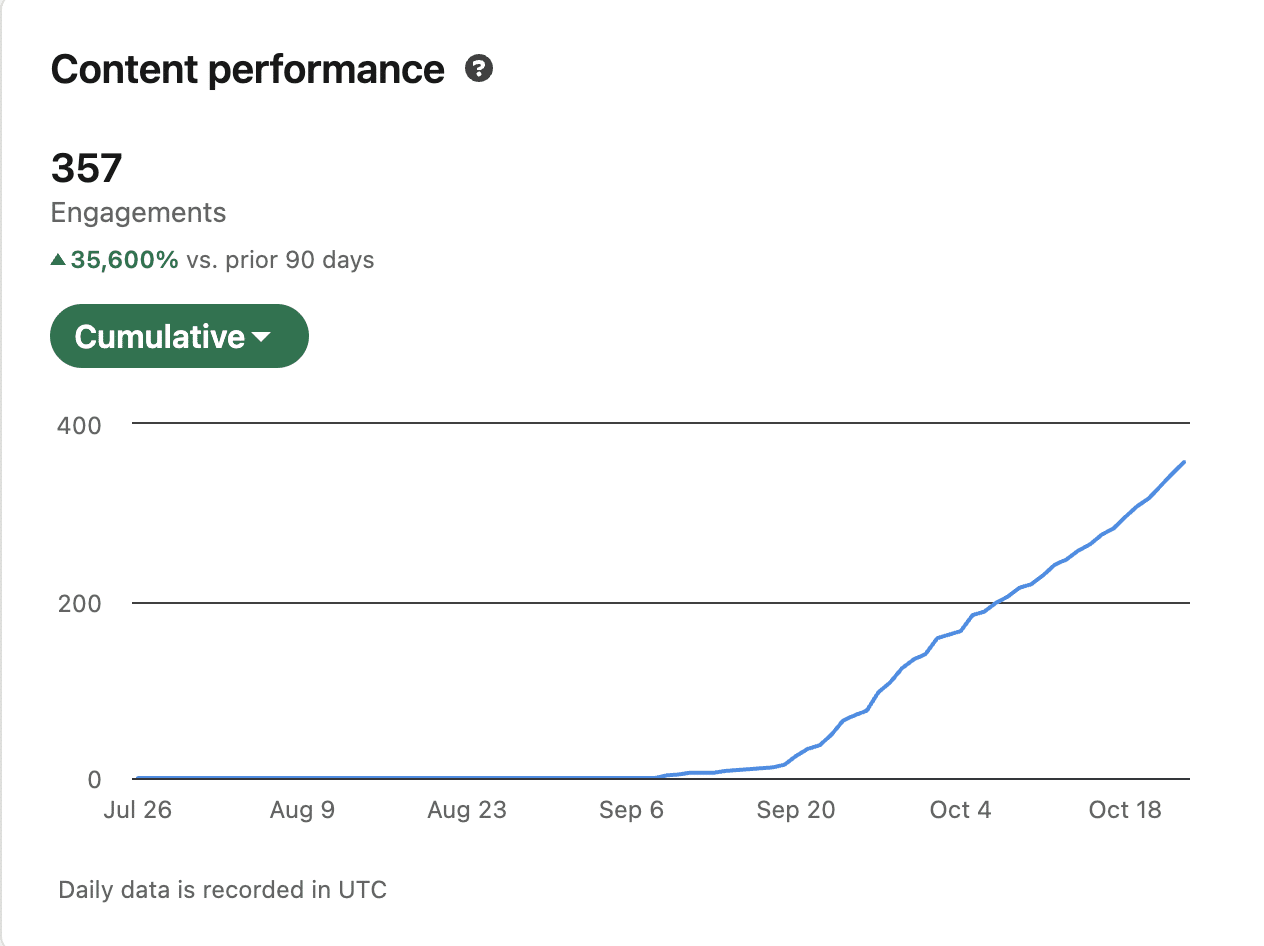Click the Oct 18 x-axis label
Viewport: 1264px width, 946px height.
click(x=1125, y=810)
